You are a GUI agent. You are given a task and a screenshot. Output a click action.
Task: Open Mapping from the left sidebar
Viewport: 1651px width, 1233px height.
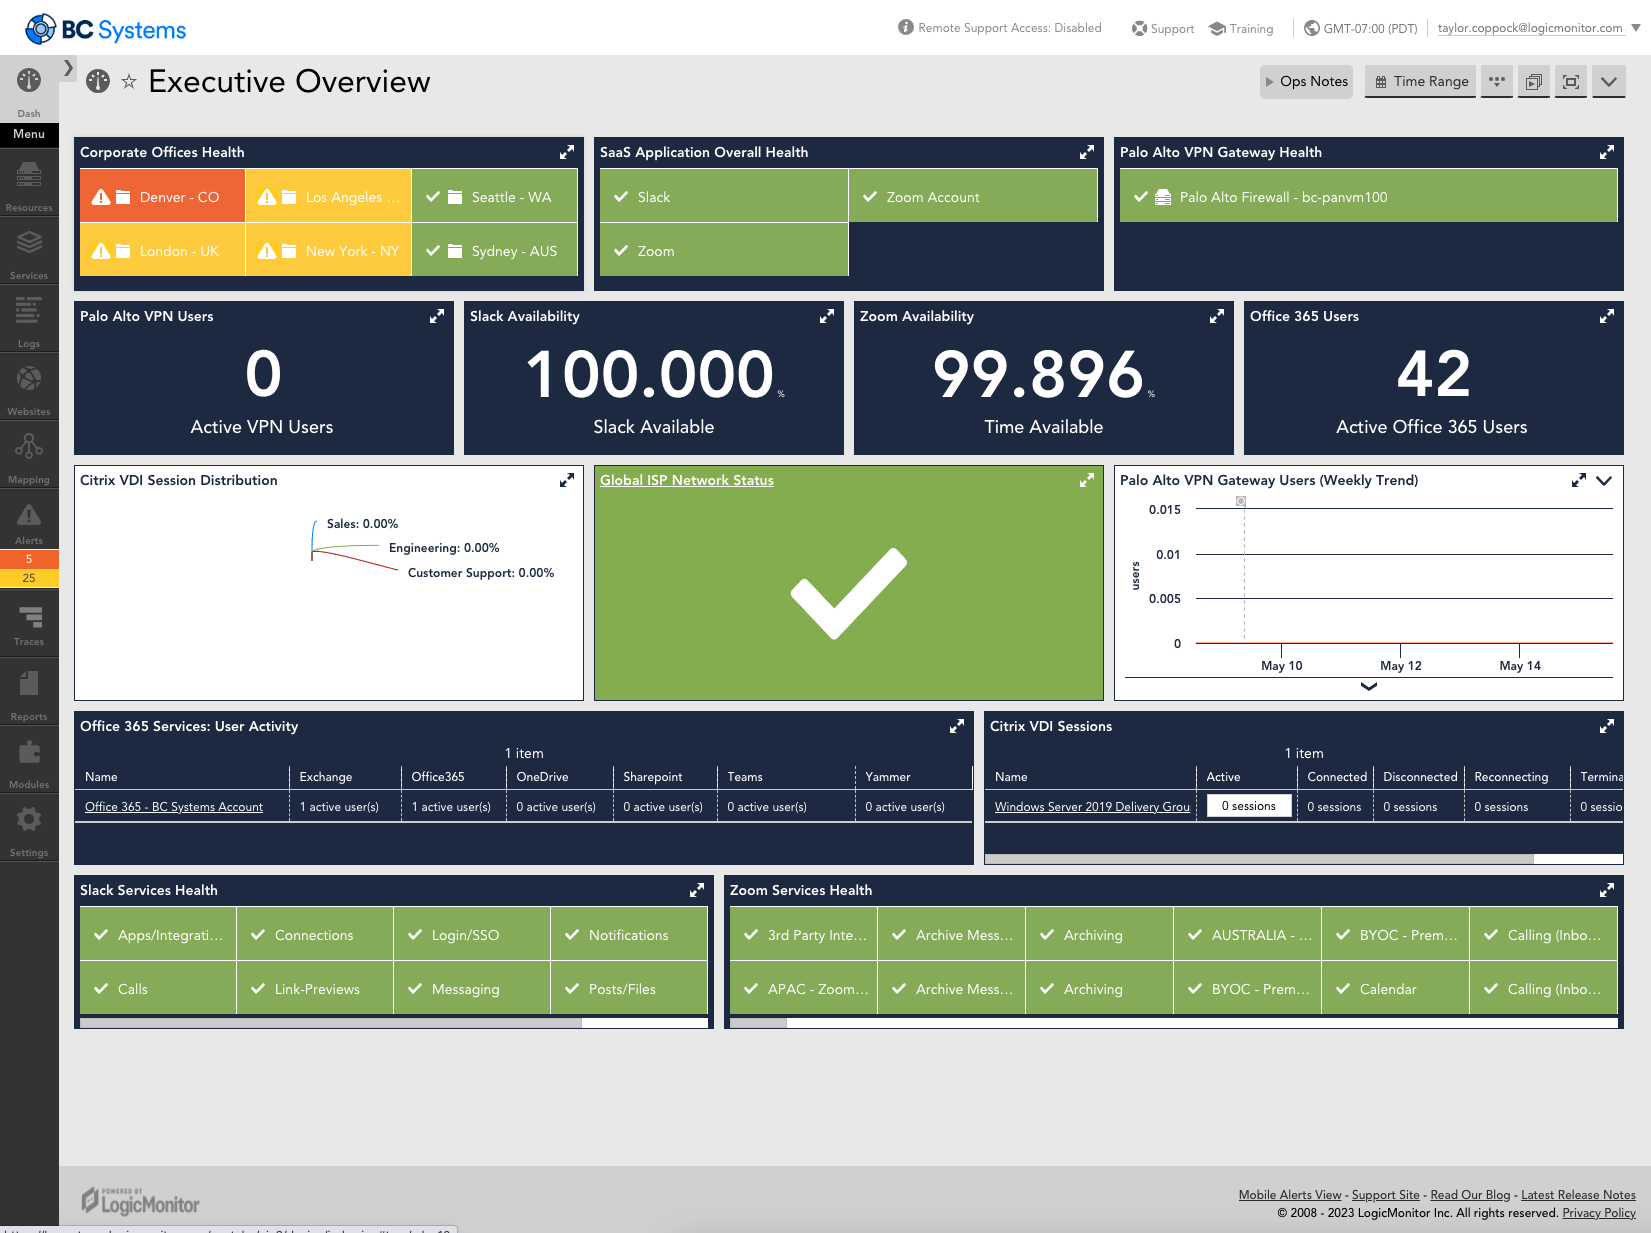coord(29,457)
